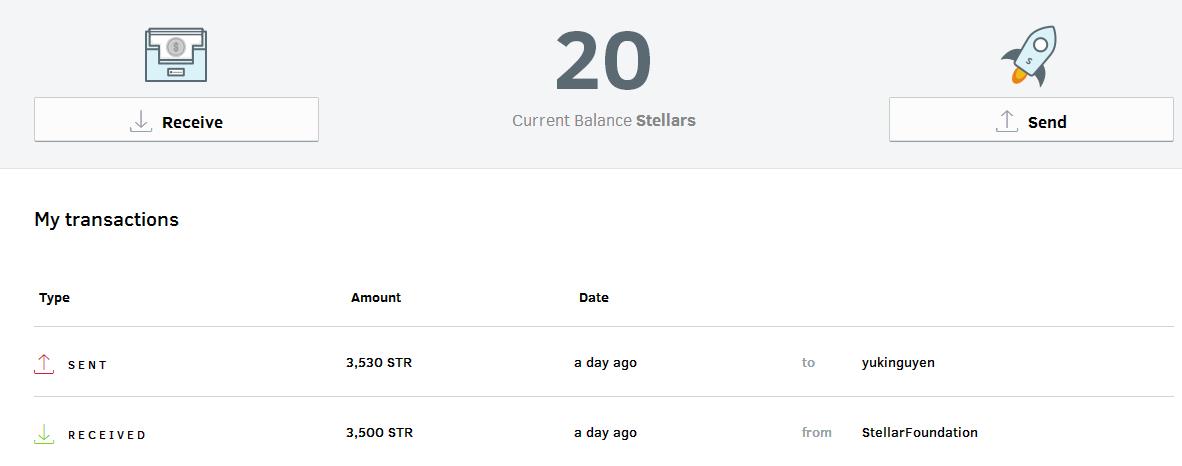Select the SENT transaction label
The image size is (1182, 466).
click(88, 365)
